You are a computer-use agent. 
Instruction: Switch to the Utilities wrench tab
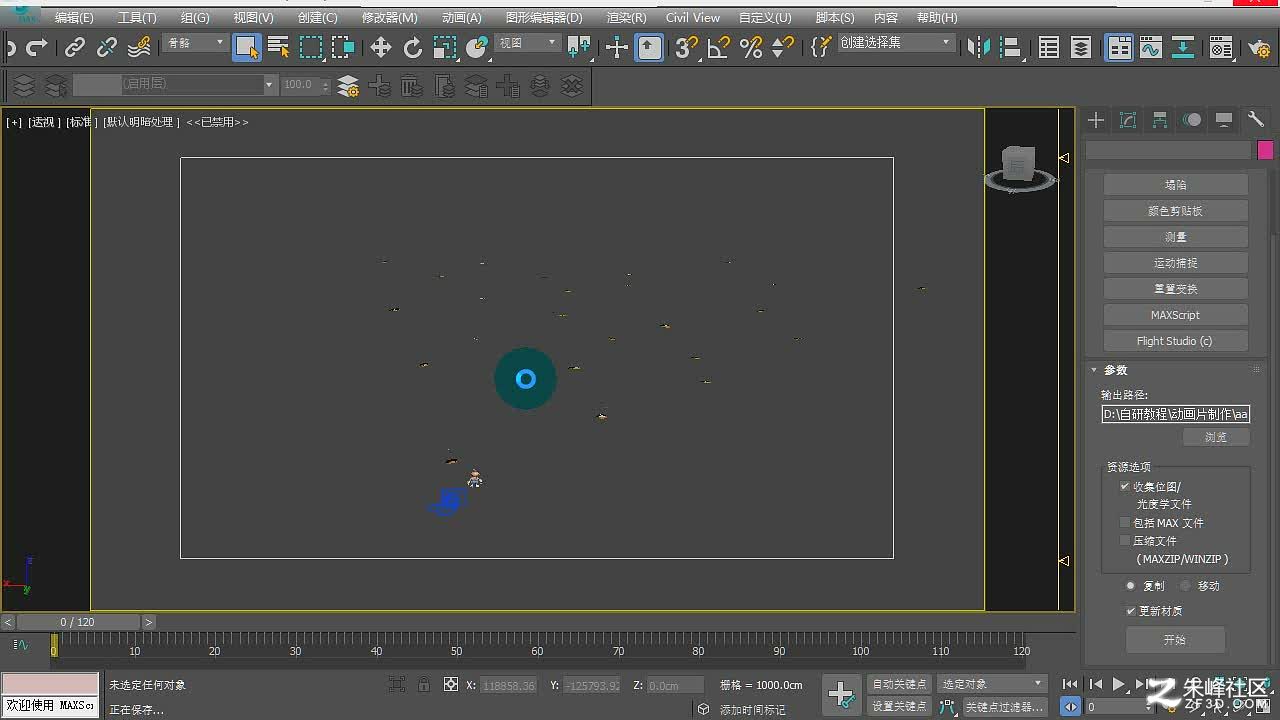1256,120
